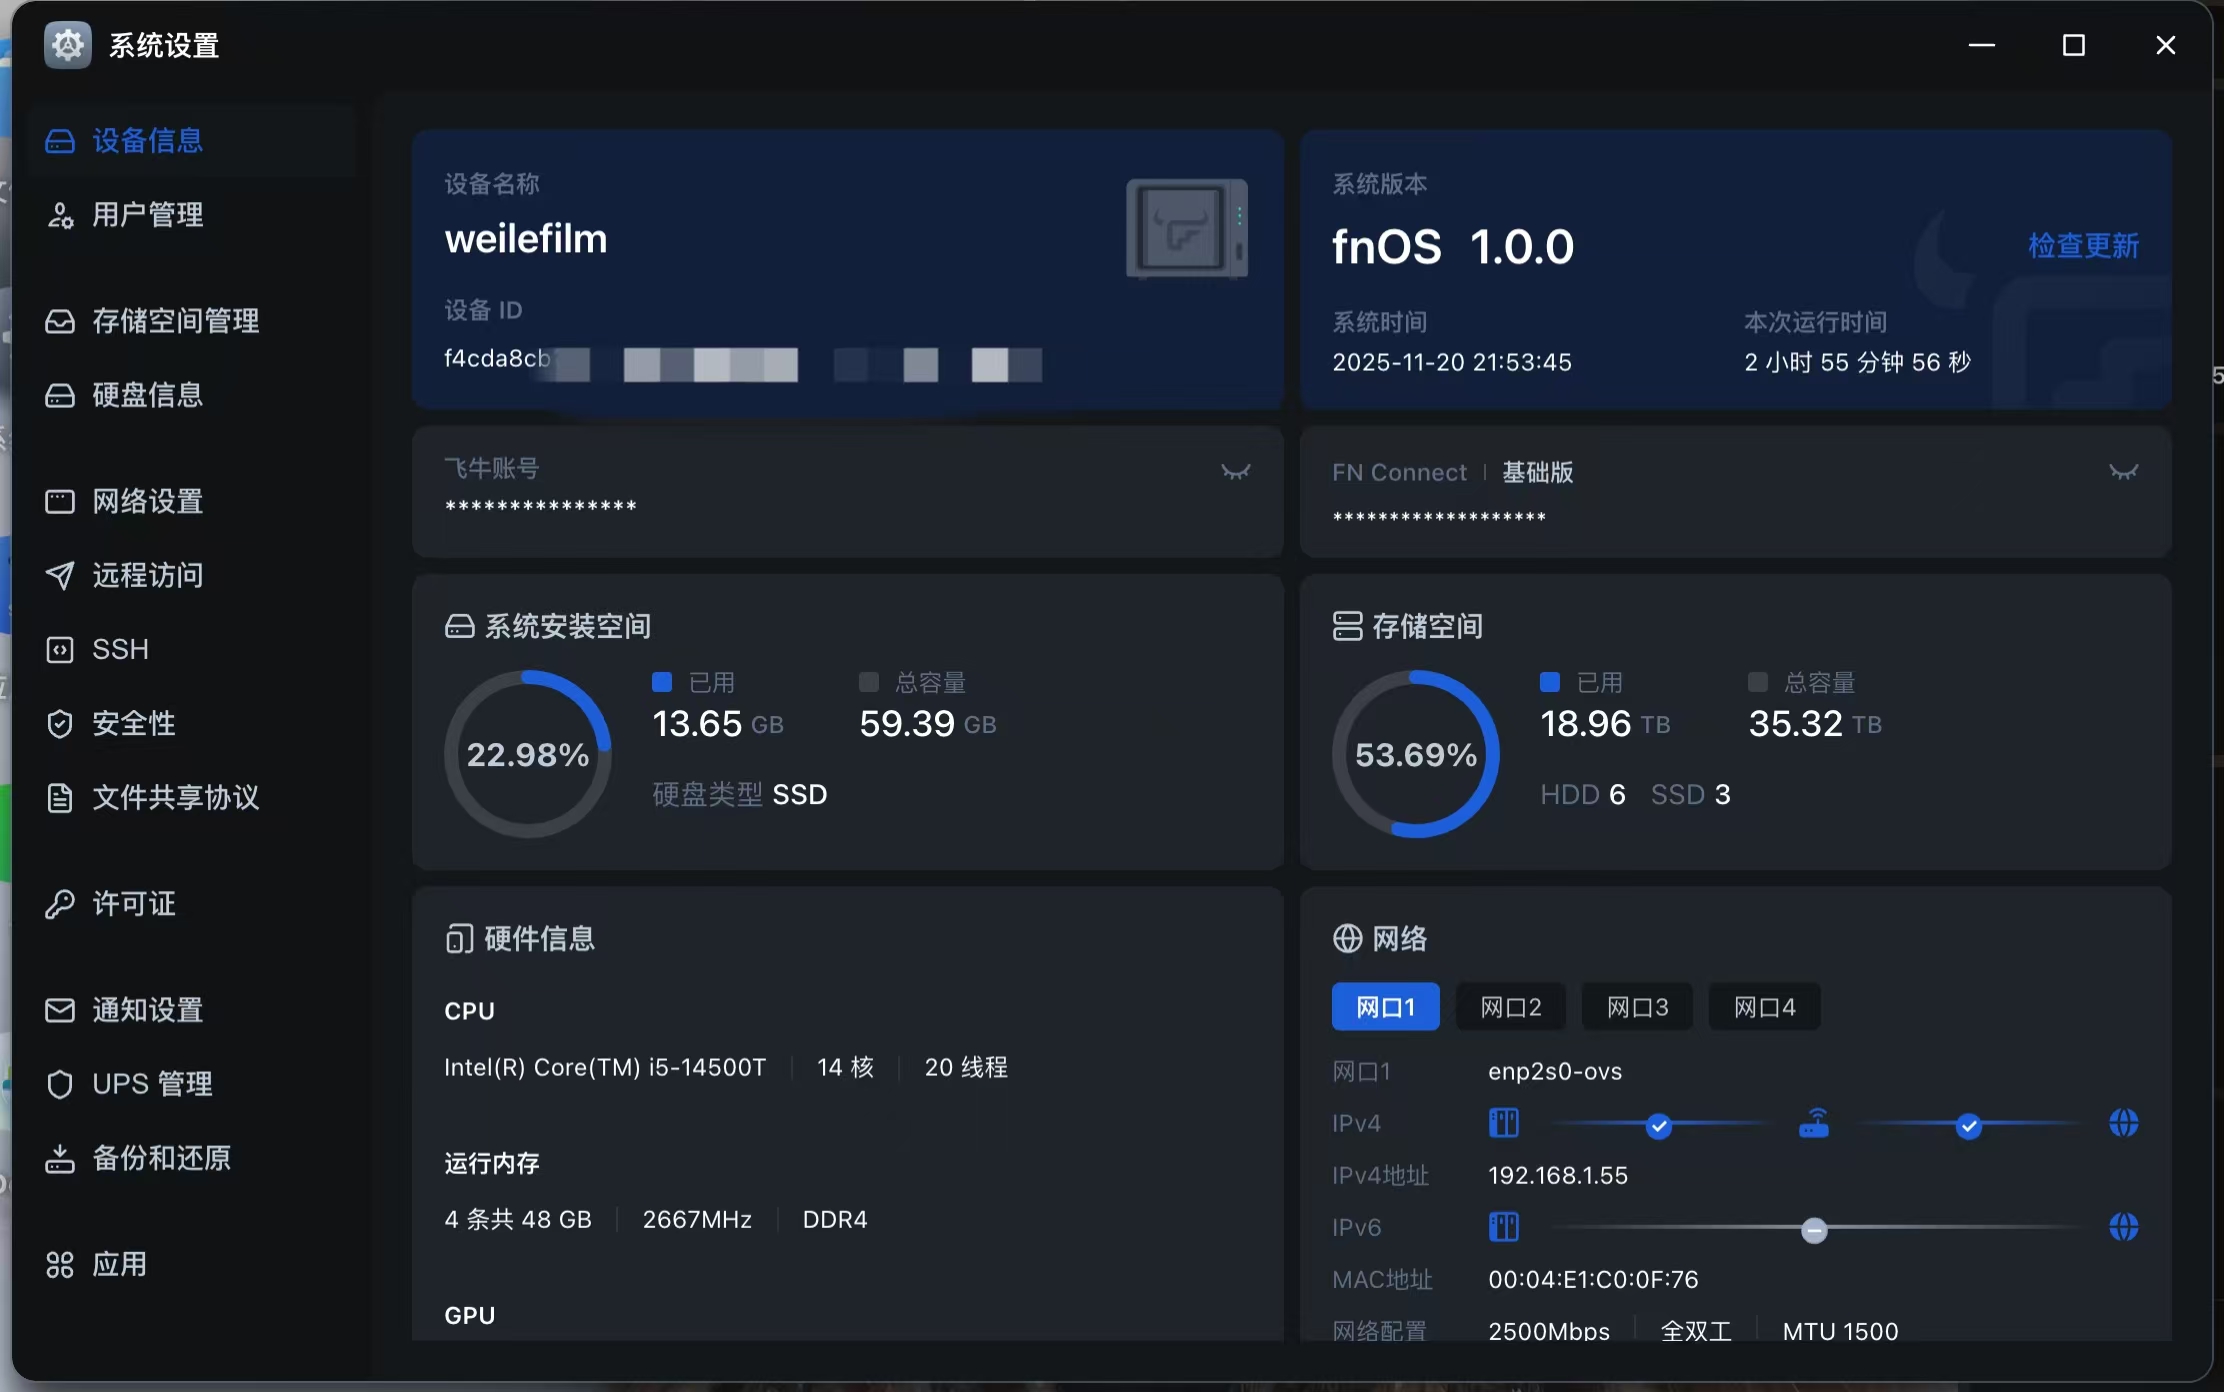Open 网络设置 in sidebar

click(x=147, y=501)
